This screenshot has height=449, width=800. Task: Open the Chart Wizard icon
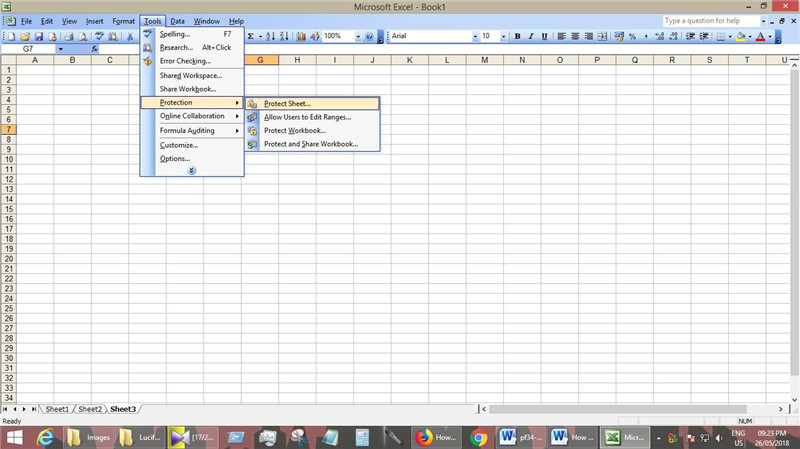pyautogui.click(x=301, y=36)
